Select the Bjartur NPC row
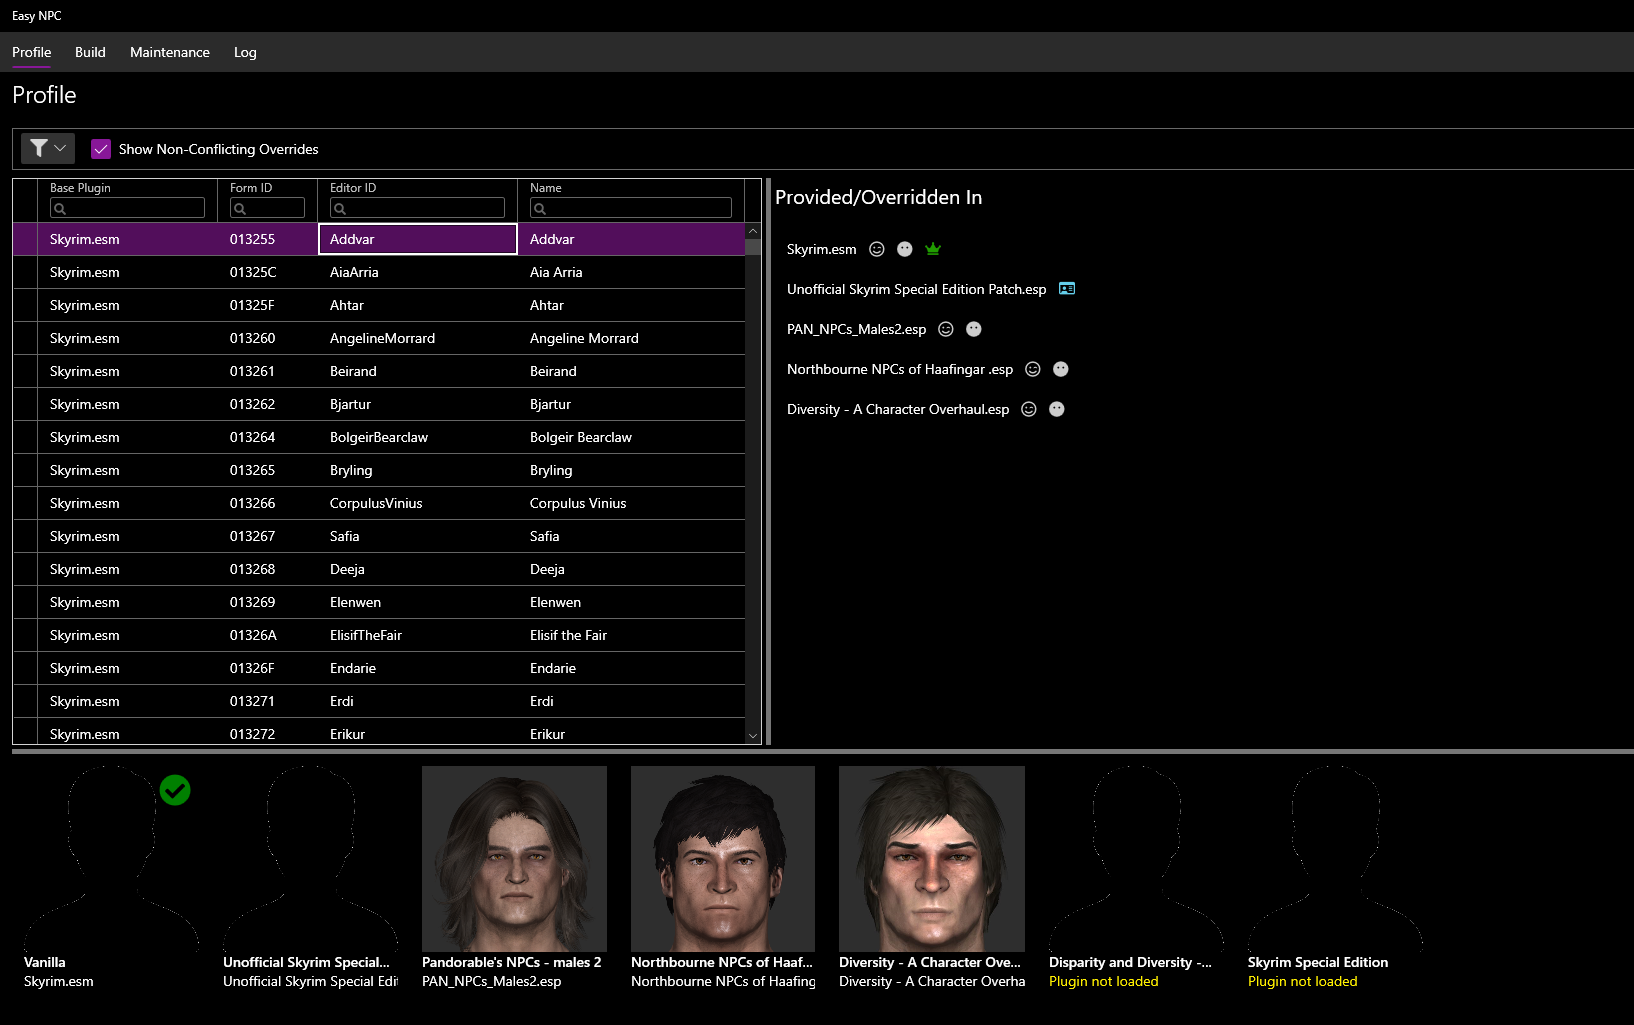The height and width of the screenshot is (1025, 1634). click(379, 404)
